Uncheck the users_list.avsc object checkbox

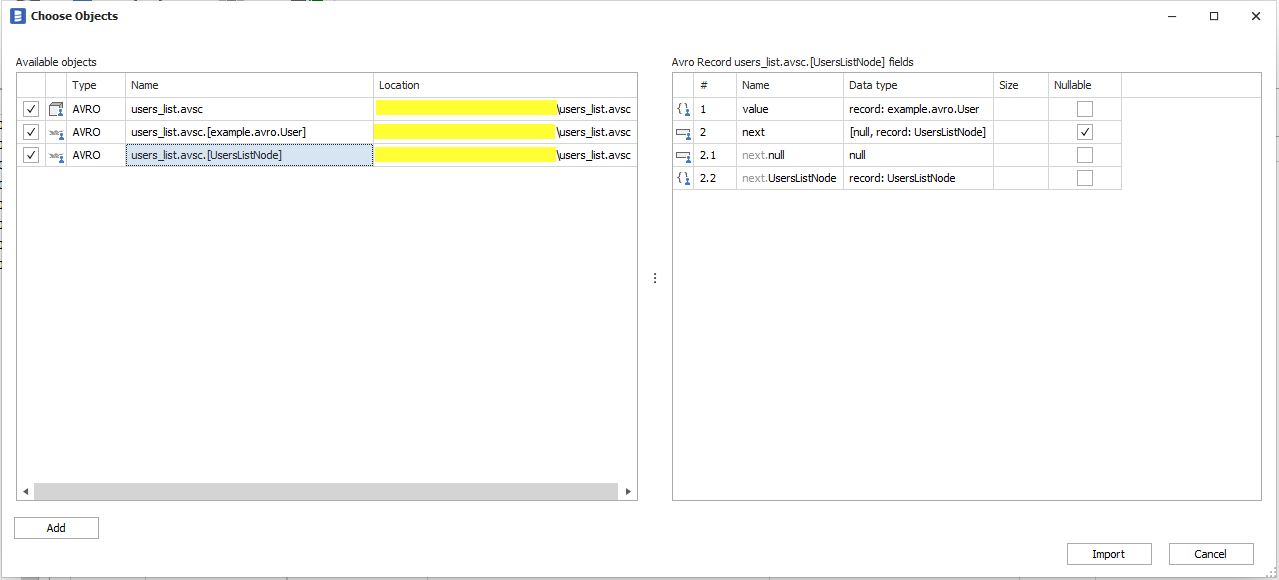(31, 109)
